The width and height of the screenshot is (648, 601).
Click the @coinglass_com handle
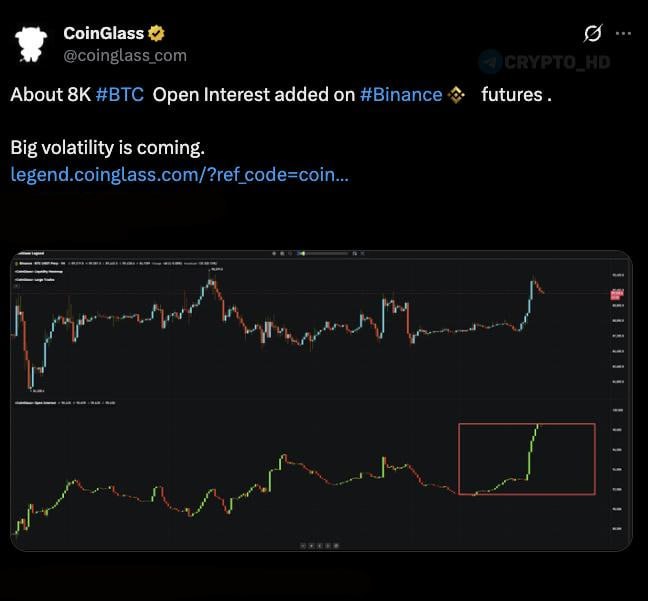pos(125,56)
